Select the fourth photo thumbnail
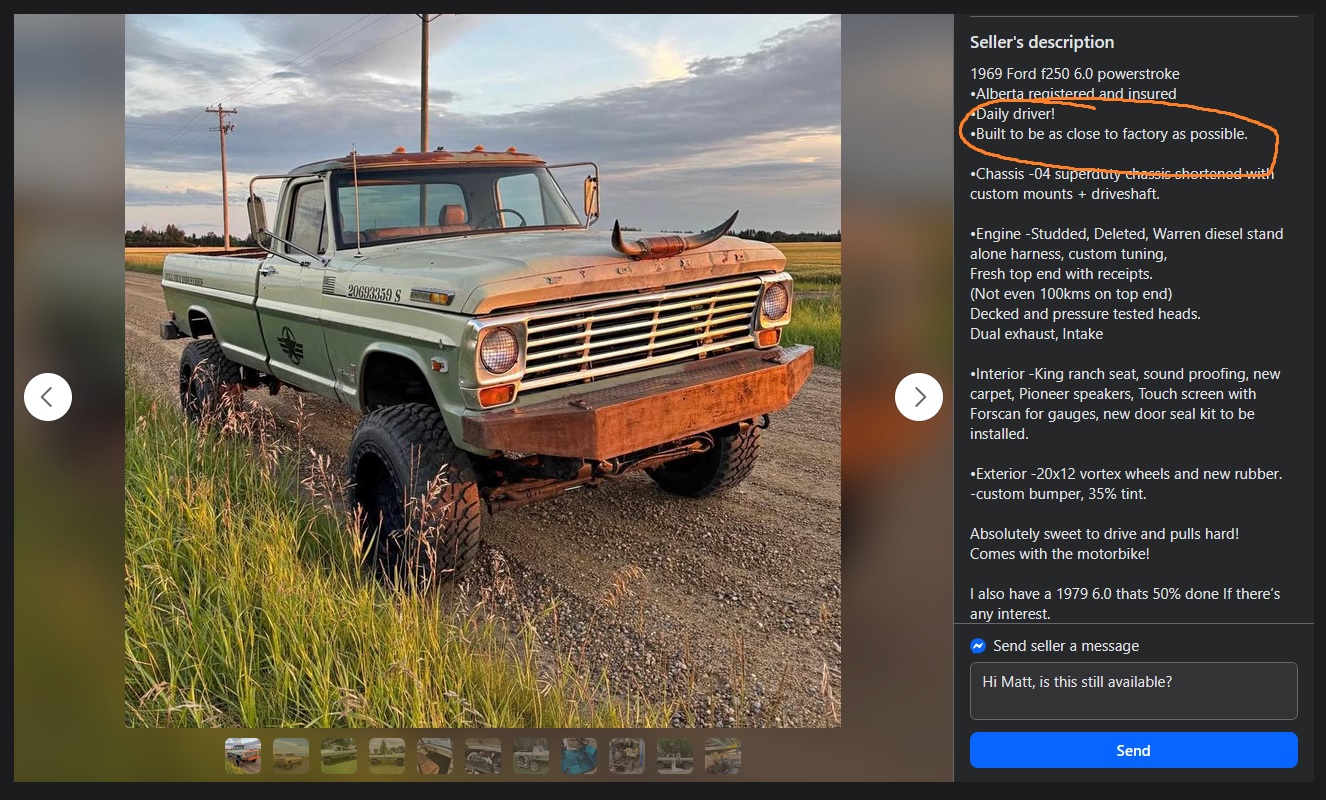1326x800 pixels. (x=387, y=756)
